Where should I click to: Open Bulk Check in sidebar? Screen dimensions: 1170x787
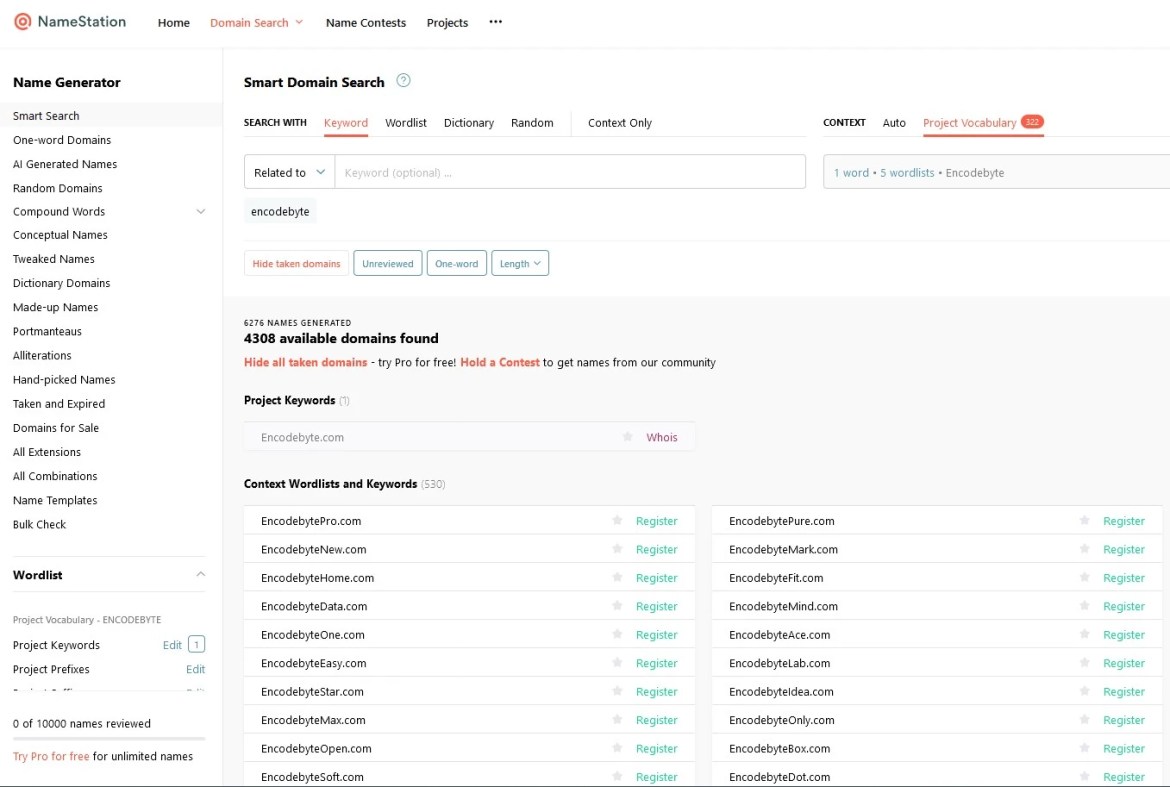tap(40, 524)
